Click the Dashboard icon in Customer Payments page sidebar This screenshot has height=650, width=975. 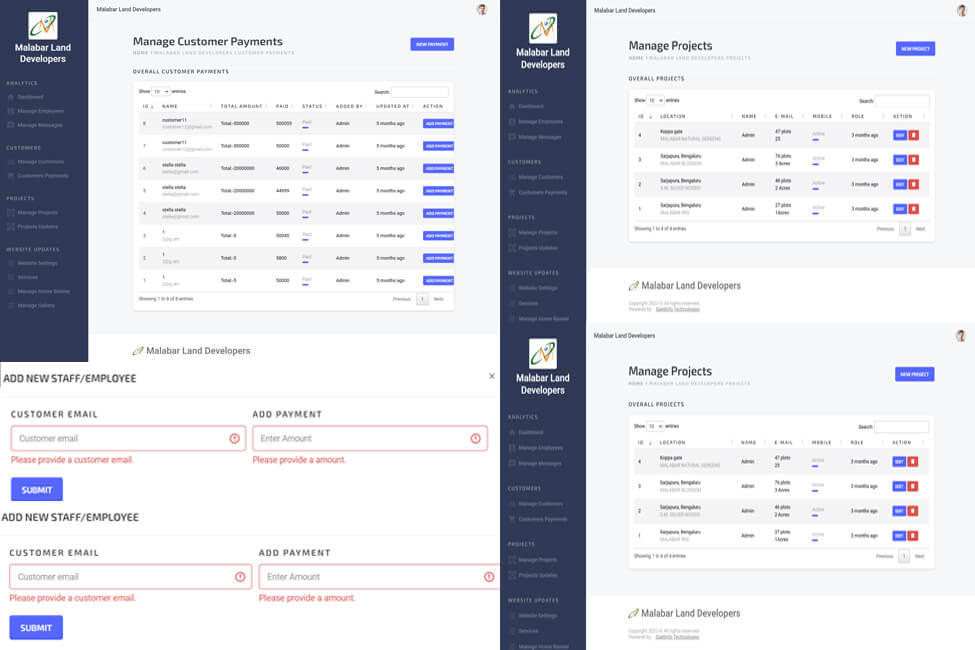pyautogui.click(x=11, y=97)
